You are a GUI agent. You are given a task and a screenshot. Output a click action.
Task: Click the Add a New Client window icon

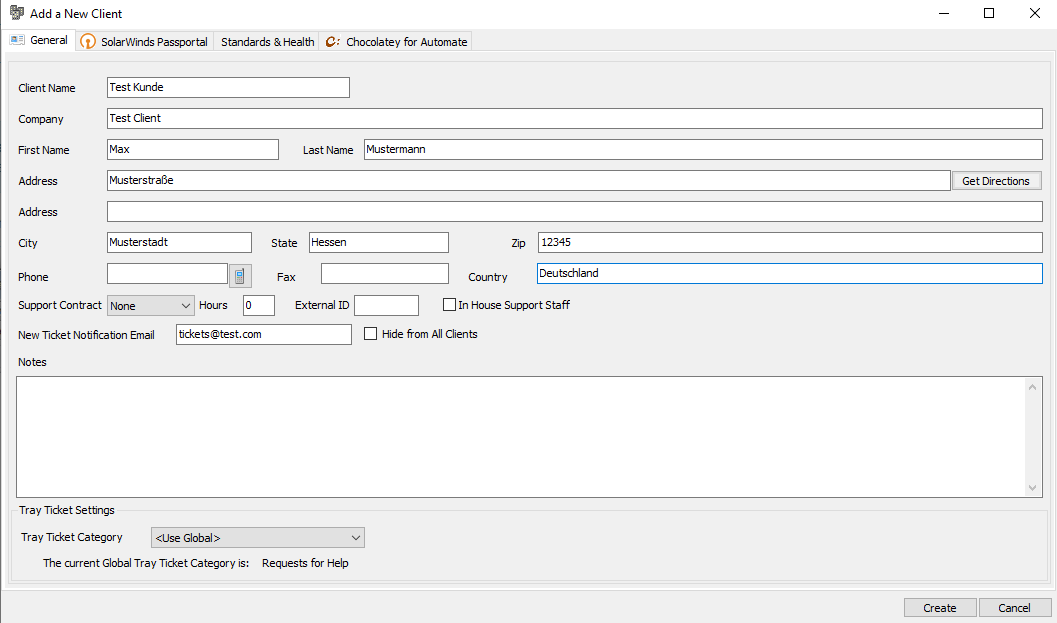[x=16, y=14]
